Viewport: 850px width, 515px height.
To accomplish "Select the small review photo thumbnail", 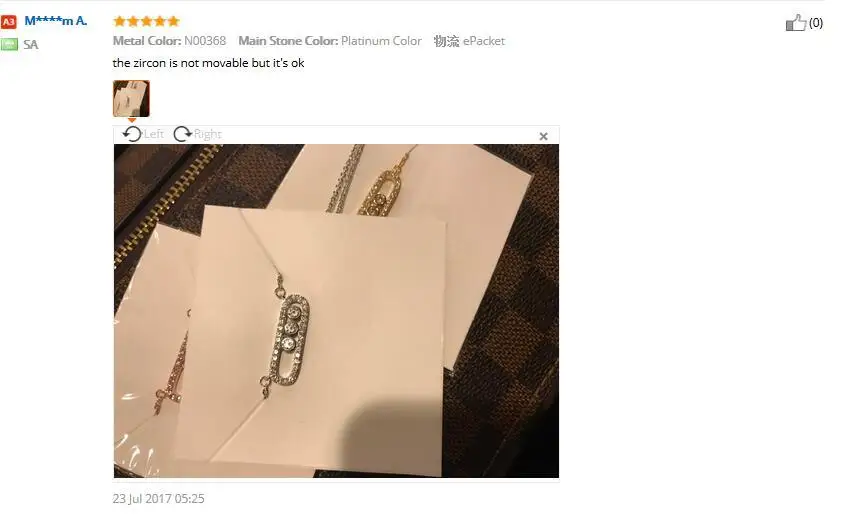I will tap(131, 99).
